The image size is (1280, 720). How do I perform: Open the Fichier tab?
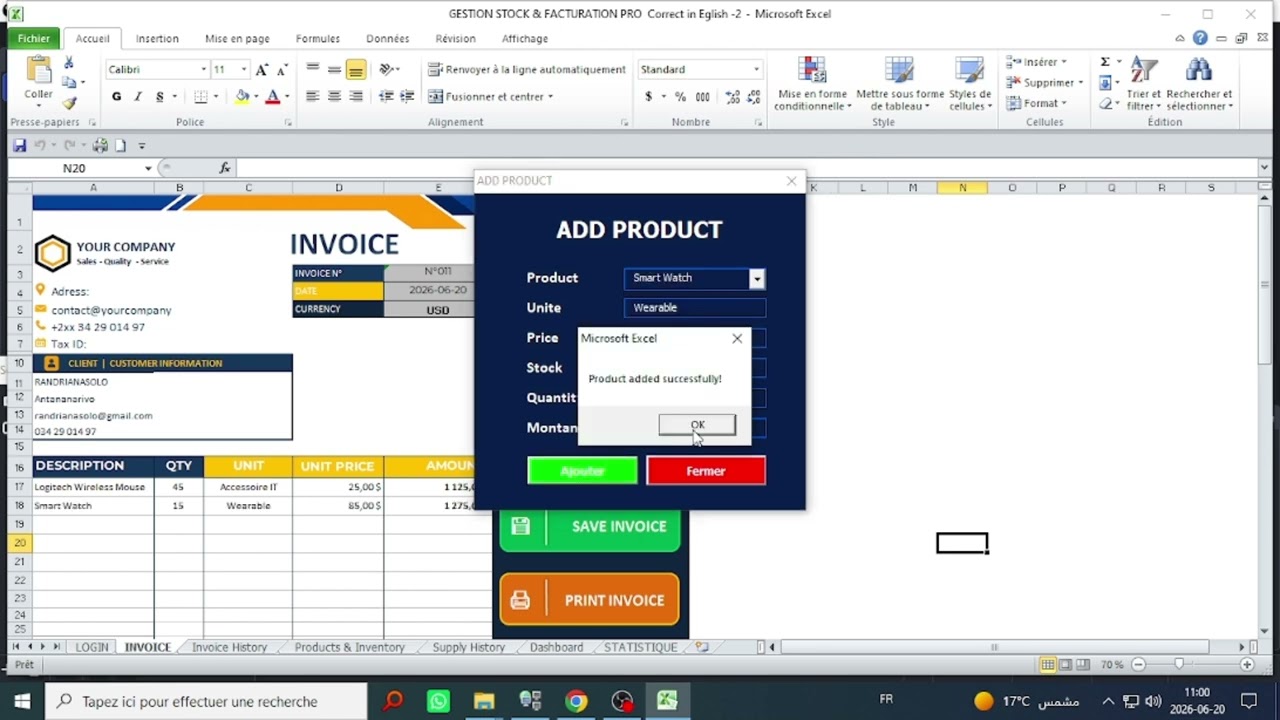click(x=33, y=39)
